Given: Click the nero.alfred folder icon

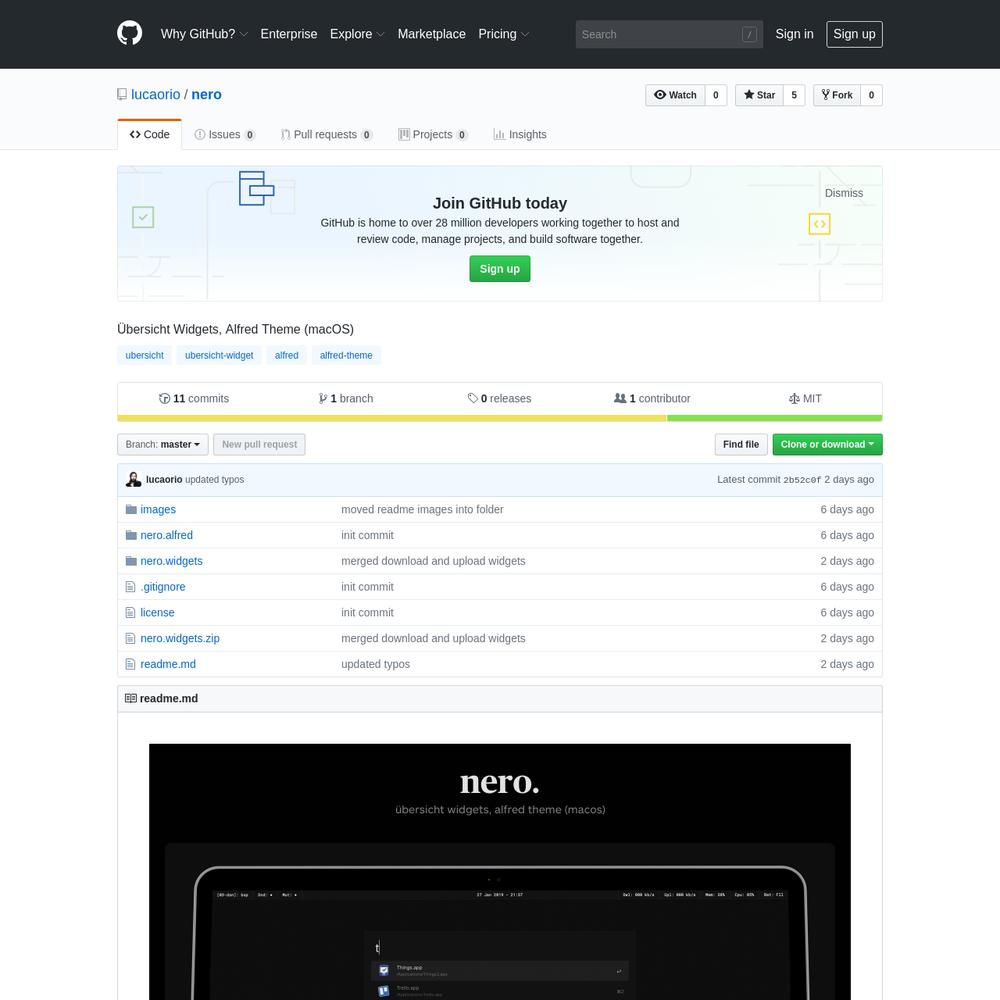Looking at the screenshot, I should (x=131, y=535).
